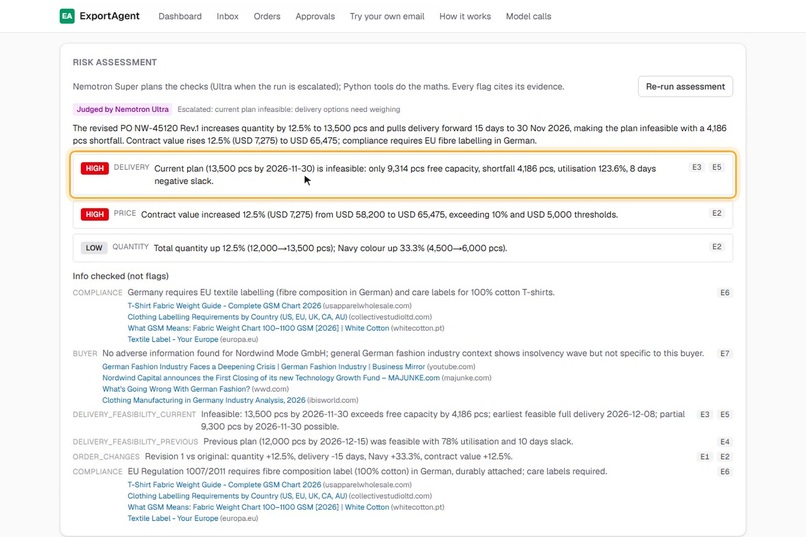Image resolution: width=806 pixels, height=537 pixels.
Task: Open evidence E7 on the Buyer row
Action: [725, 354]
